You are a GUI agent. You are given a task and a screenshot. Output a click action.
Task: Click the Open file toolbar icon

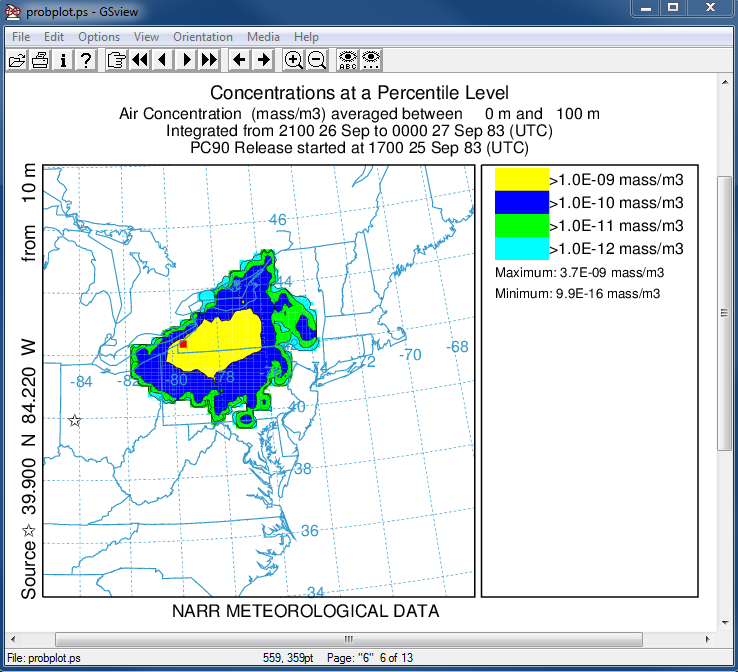(17, 60)
